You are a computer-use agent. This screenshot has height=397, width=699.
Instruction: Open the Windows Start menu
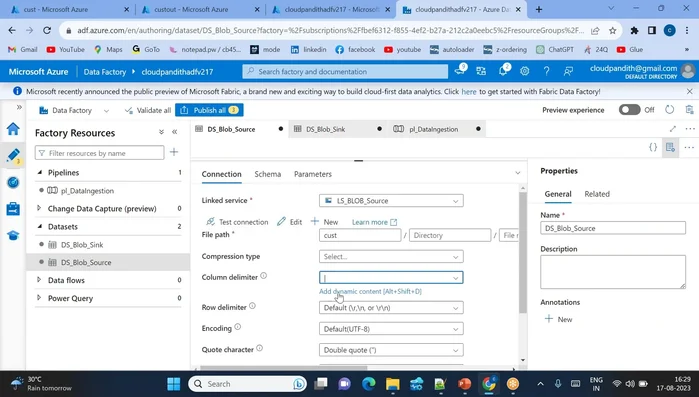pos(173,384)
